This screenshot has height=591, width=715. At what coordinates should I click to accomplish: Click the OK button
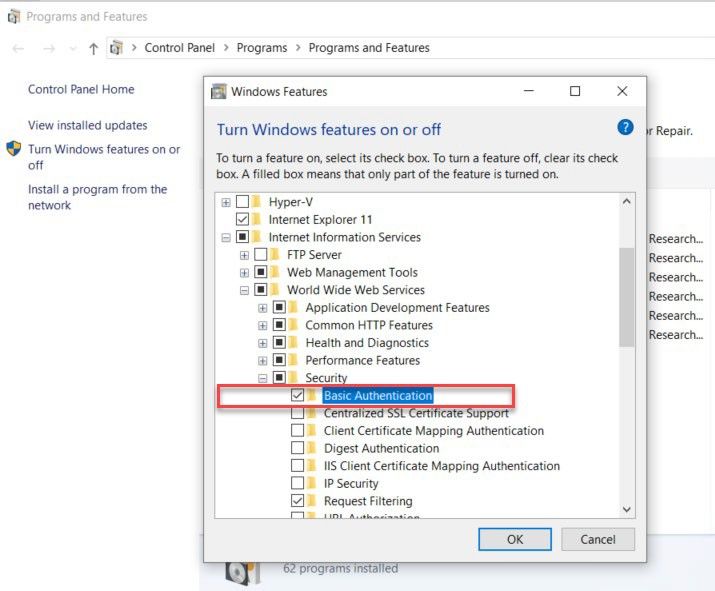[x=515, y=539]
